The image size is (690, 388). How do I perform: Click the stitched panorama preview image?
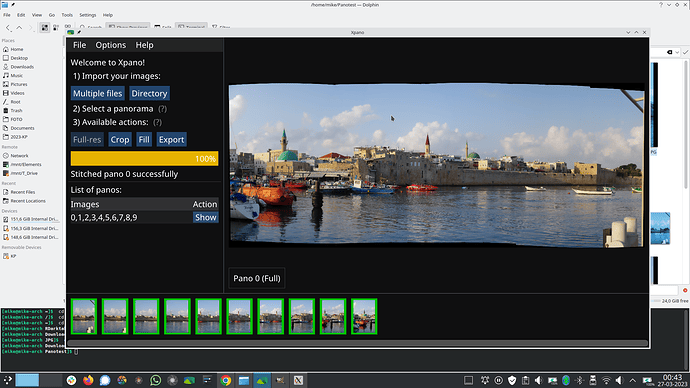pos(436,165)
